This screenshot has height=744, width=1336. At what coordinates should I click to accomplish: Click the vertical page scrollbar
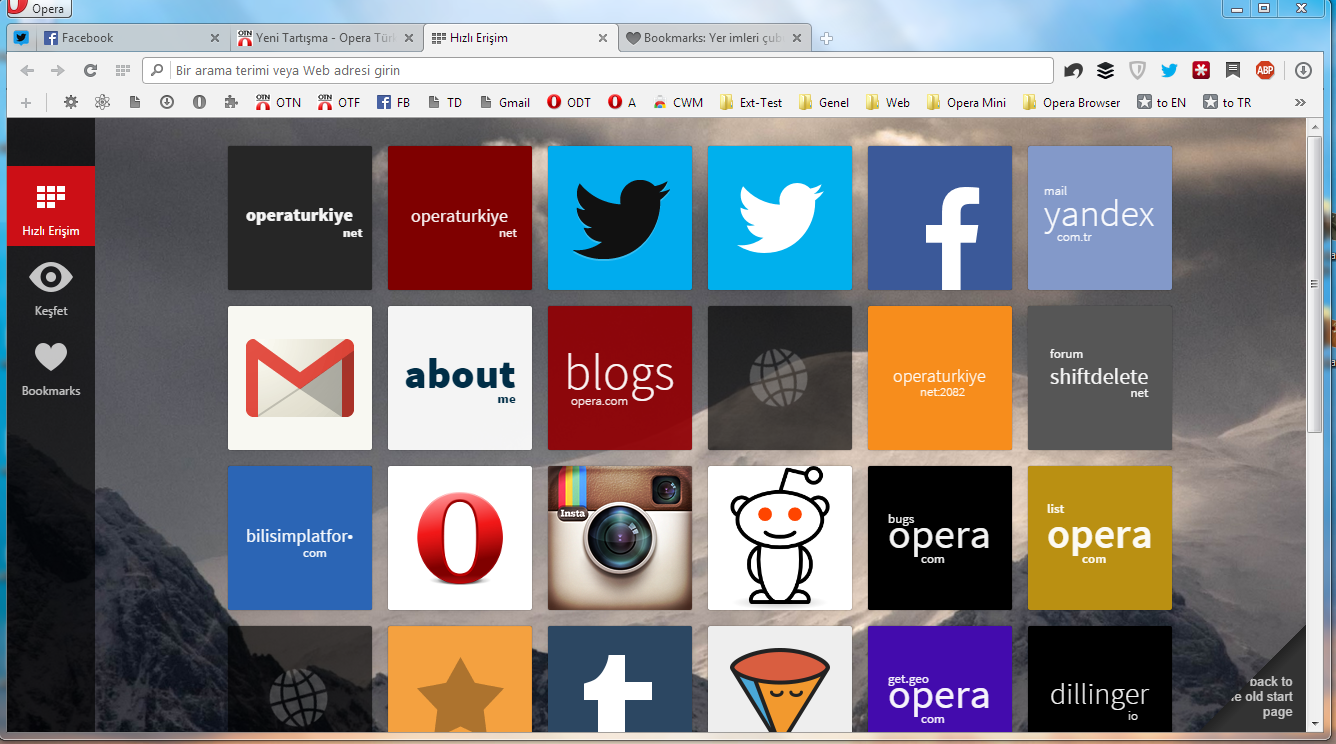[x=1314, y=284]
